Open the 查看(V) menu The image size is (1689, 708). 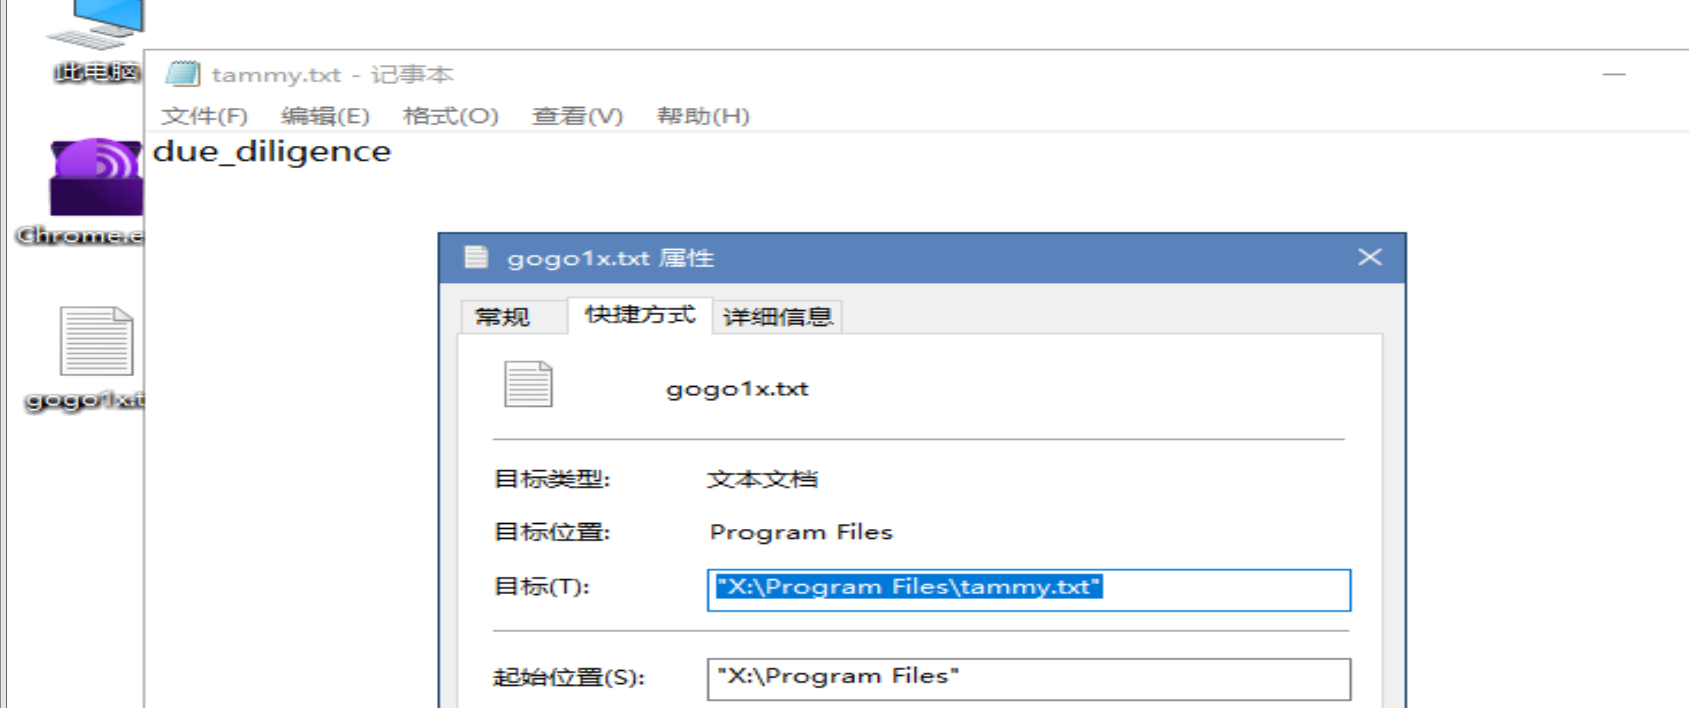point(577,116)
